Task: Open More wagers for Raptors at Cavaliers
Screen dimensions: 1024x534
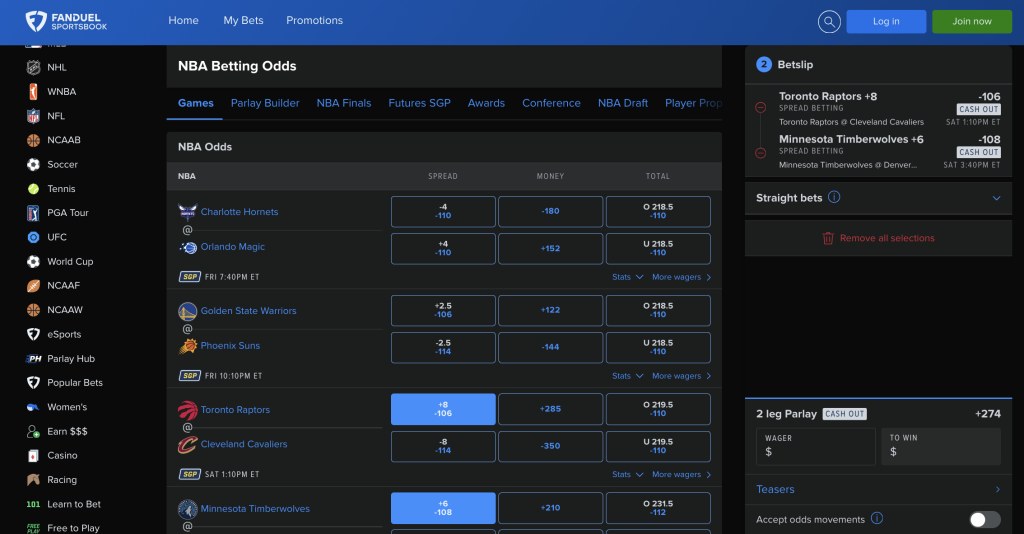Action: tap(682, 475)
